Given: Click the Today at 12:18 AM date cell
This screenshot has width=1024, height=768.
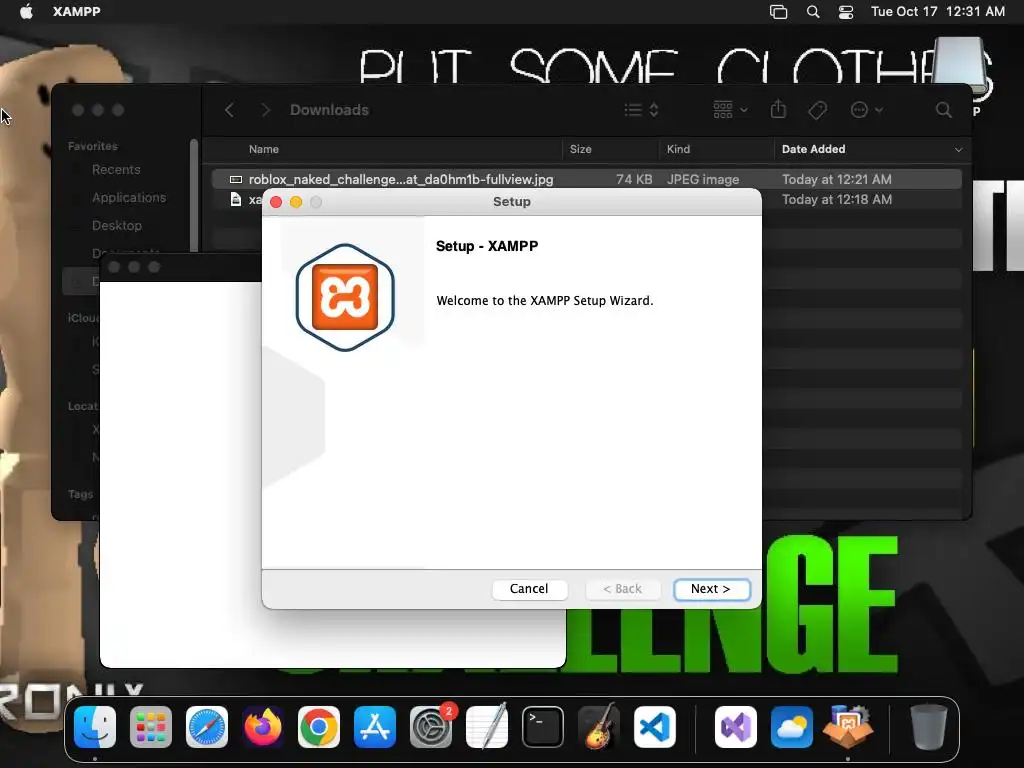Looking at the screenshot, I should pyautogui.click(x=837, y=199).
